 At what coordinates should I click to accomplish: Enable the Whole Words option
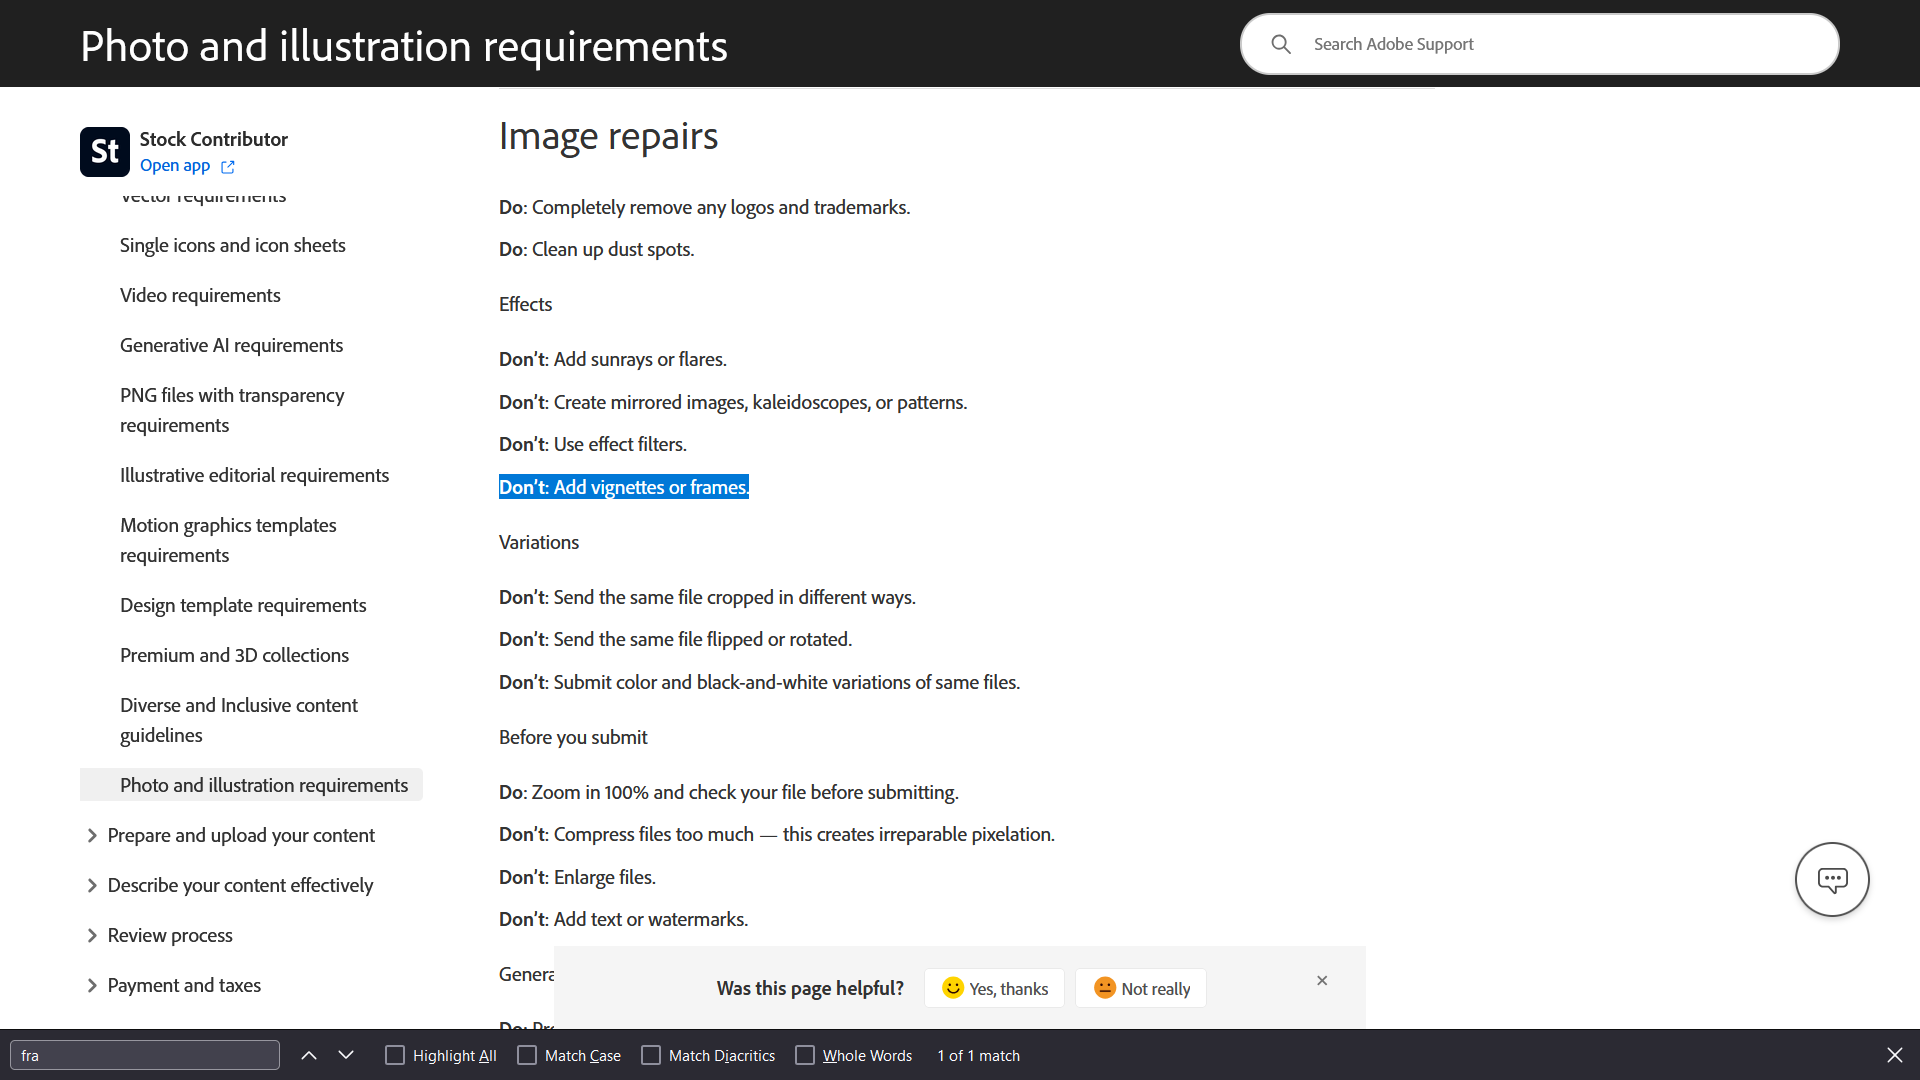804,1055
